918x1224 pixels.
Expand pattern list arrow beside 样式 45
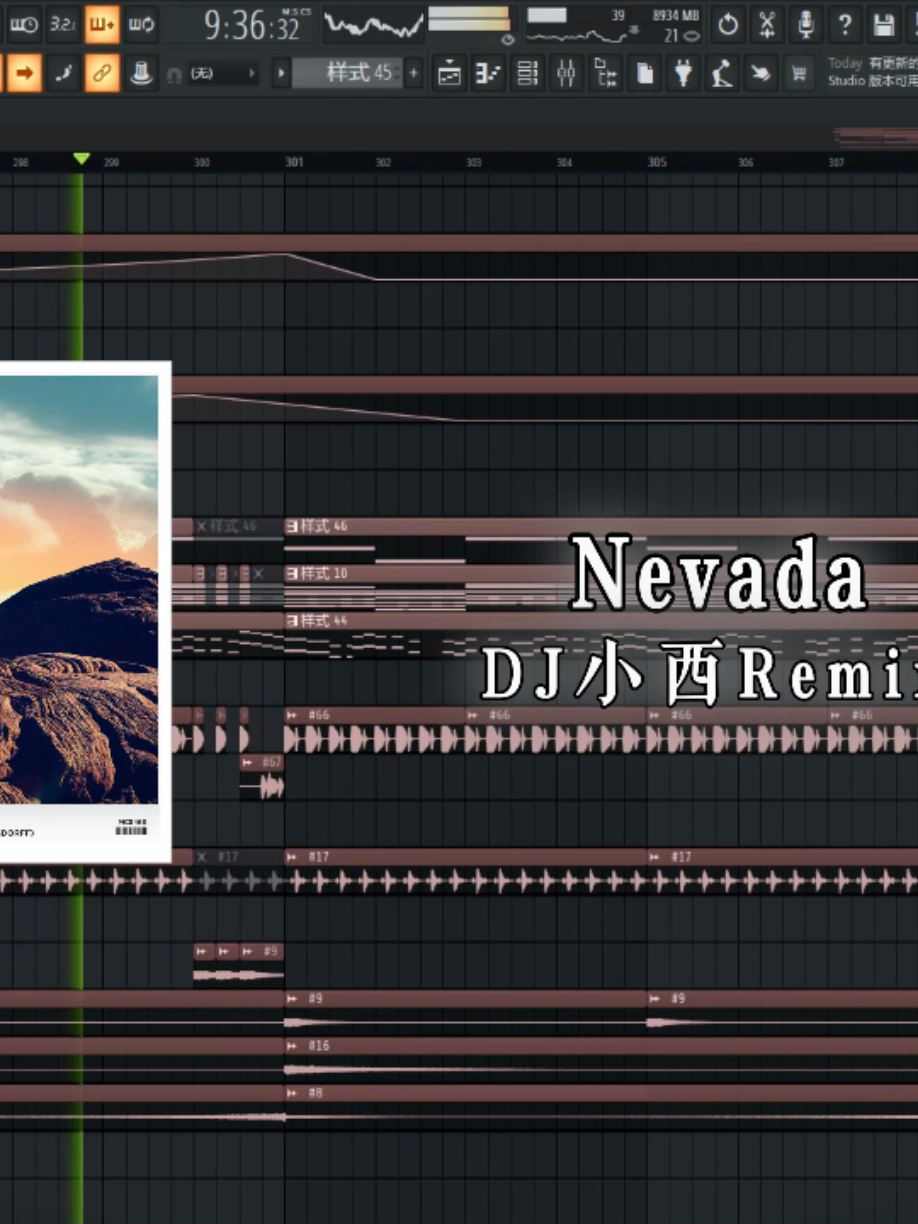click(x=282, y=73)
